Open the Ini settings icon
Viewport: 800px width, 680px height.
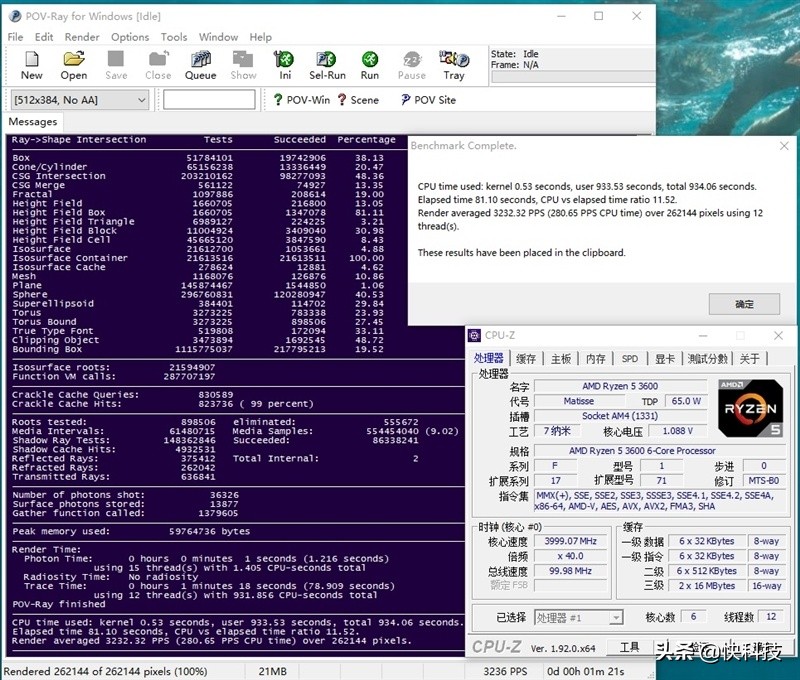[x=283, y=63]
